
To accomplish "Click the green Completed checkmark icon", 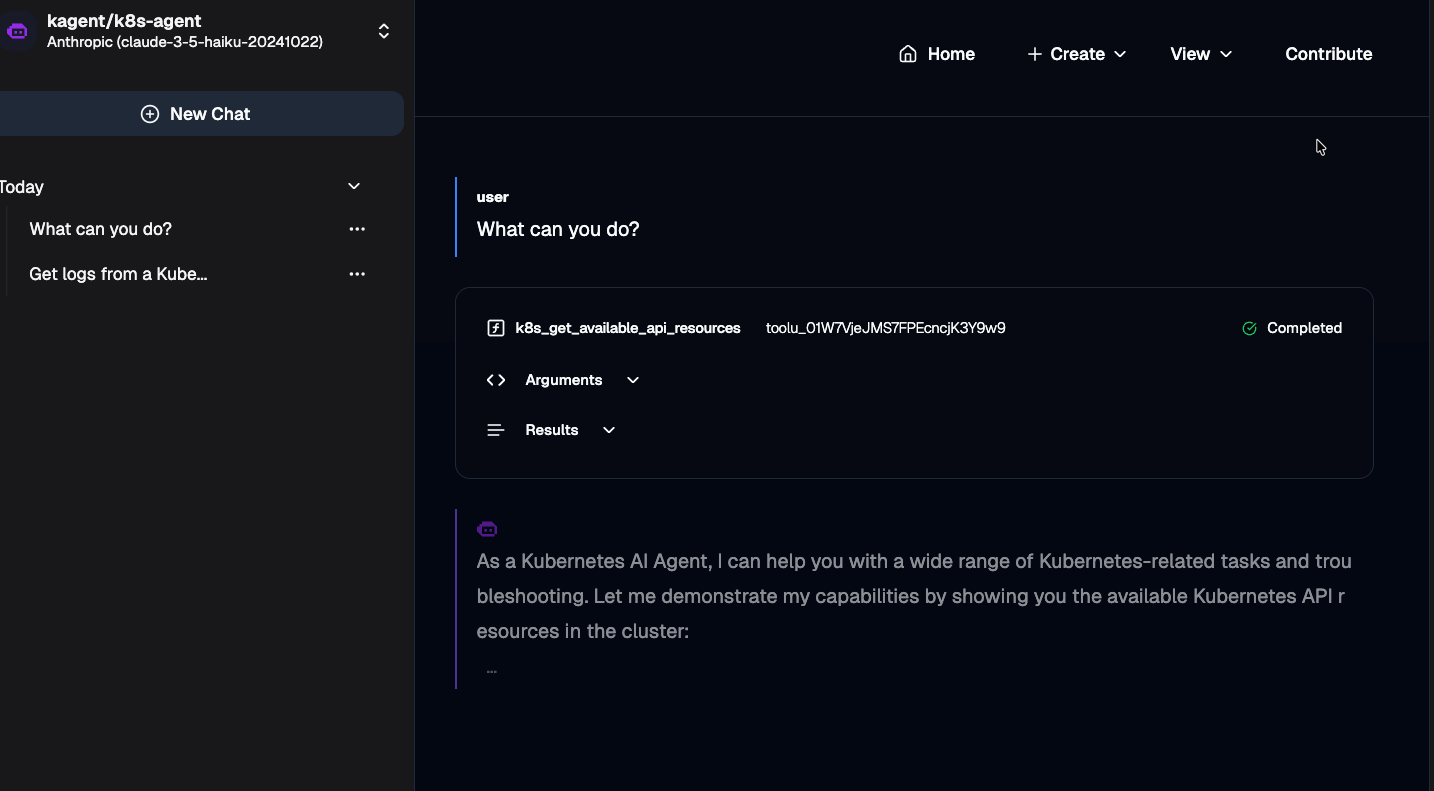I will pos(1249,328).
